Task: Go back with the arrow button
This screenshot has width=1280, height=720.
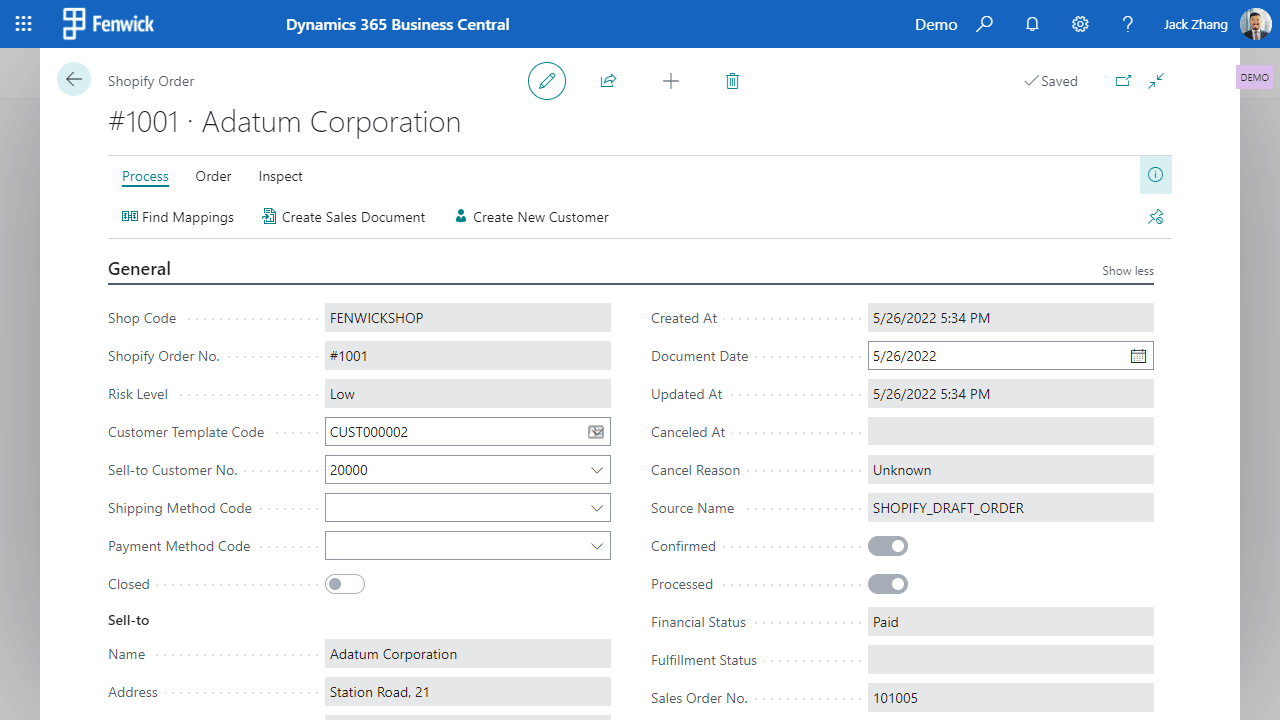Action: [74, 79]
